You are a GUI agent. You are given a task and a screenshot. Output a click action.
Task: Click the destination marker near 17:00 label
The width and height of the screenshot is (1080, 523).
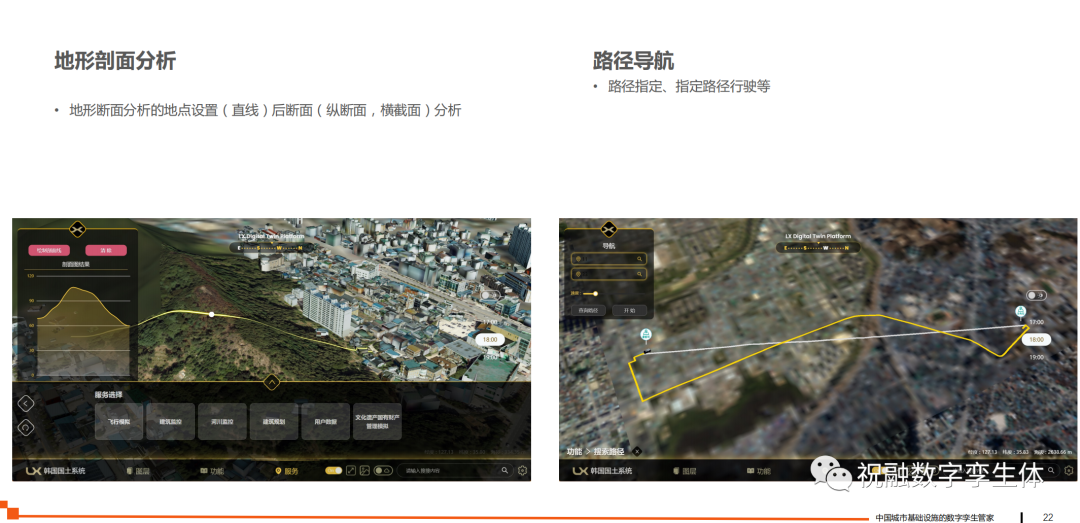pos(1020,312)
